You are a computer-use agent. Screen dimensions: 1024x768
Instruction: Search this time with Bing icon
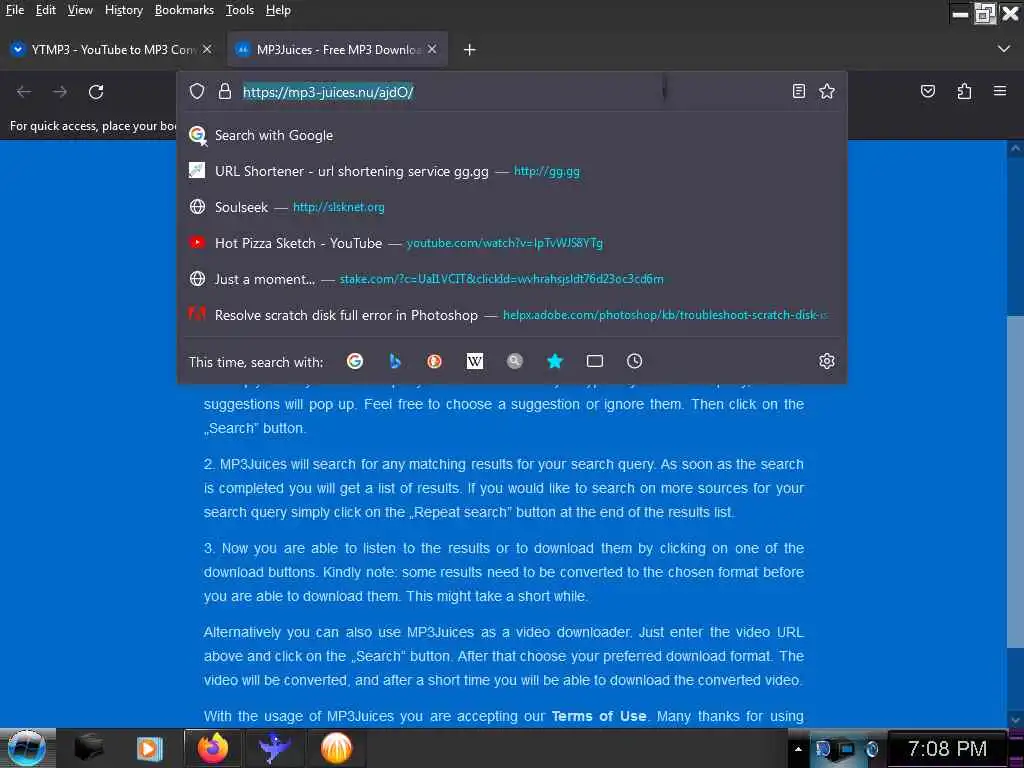394,361
